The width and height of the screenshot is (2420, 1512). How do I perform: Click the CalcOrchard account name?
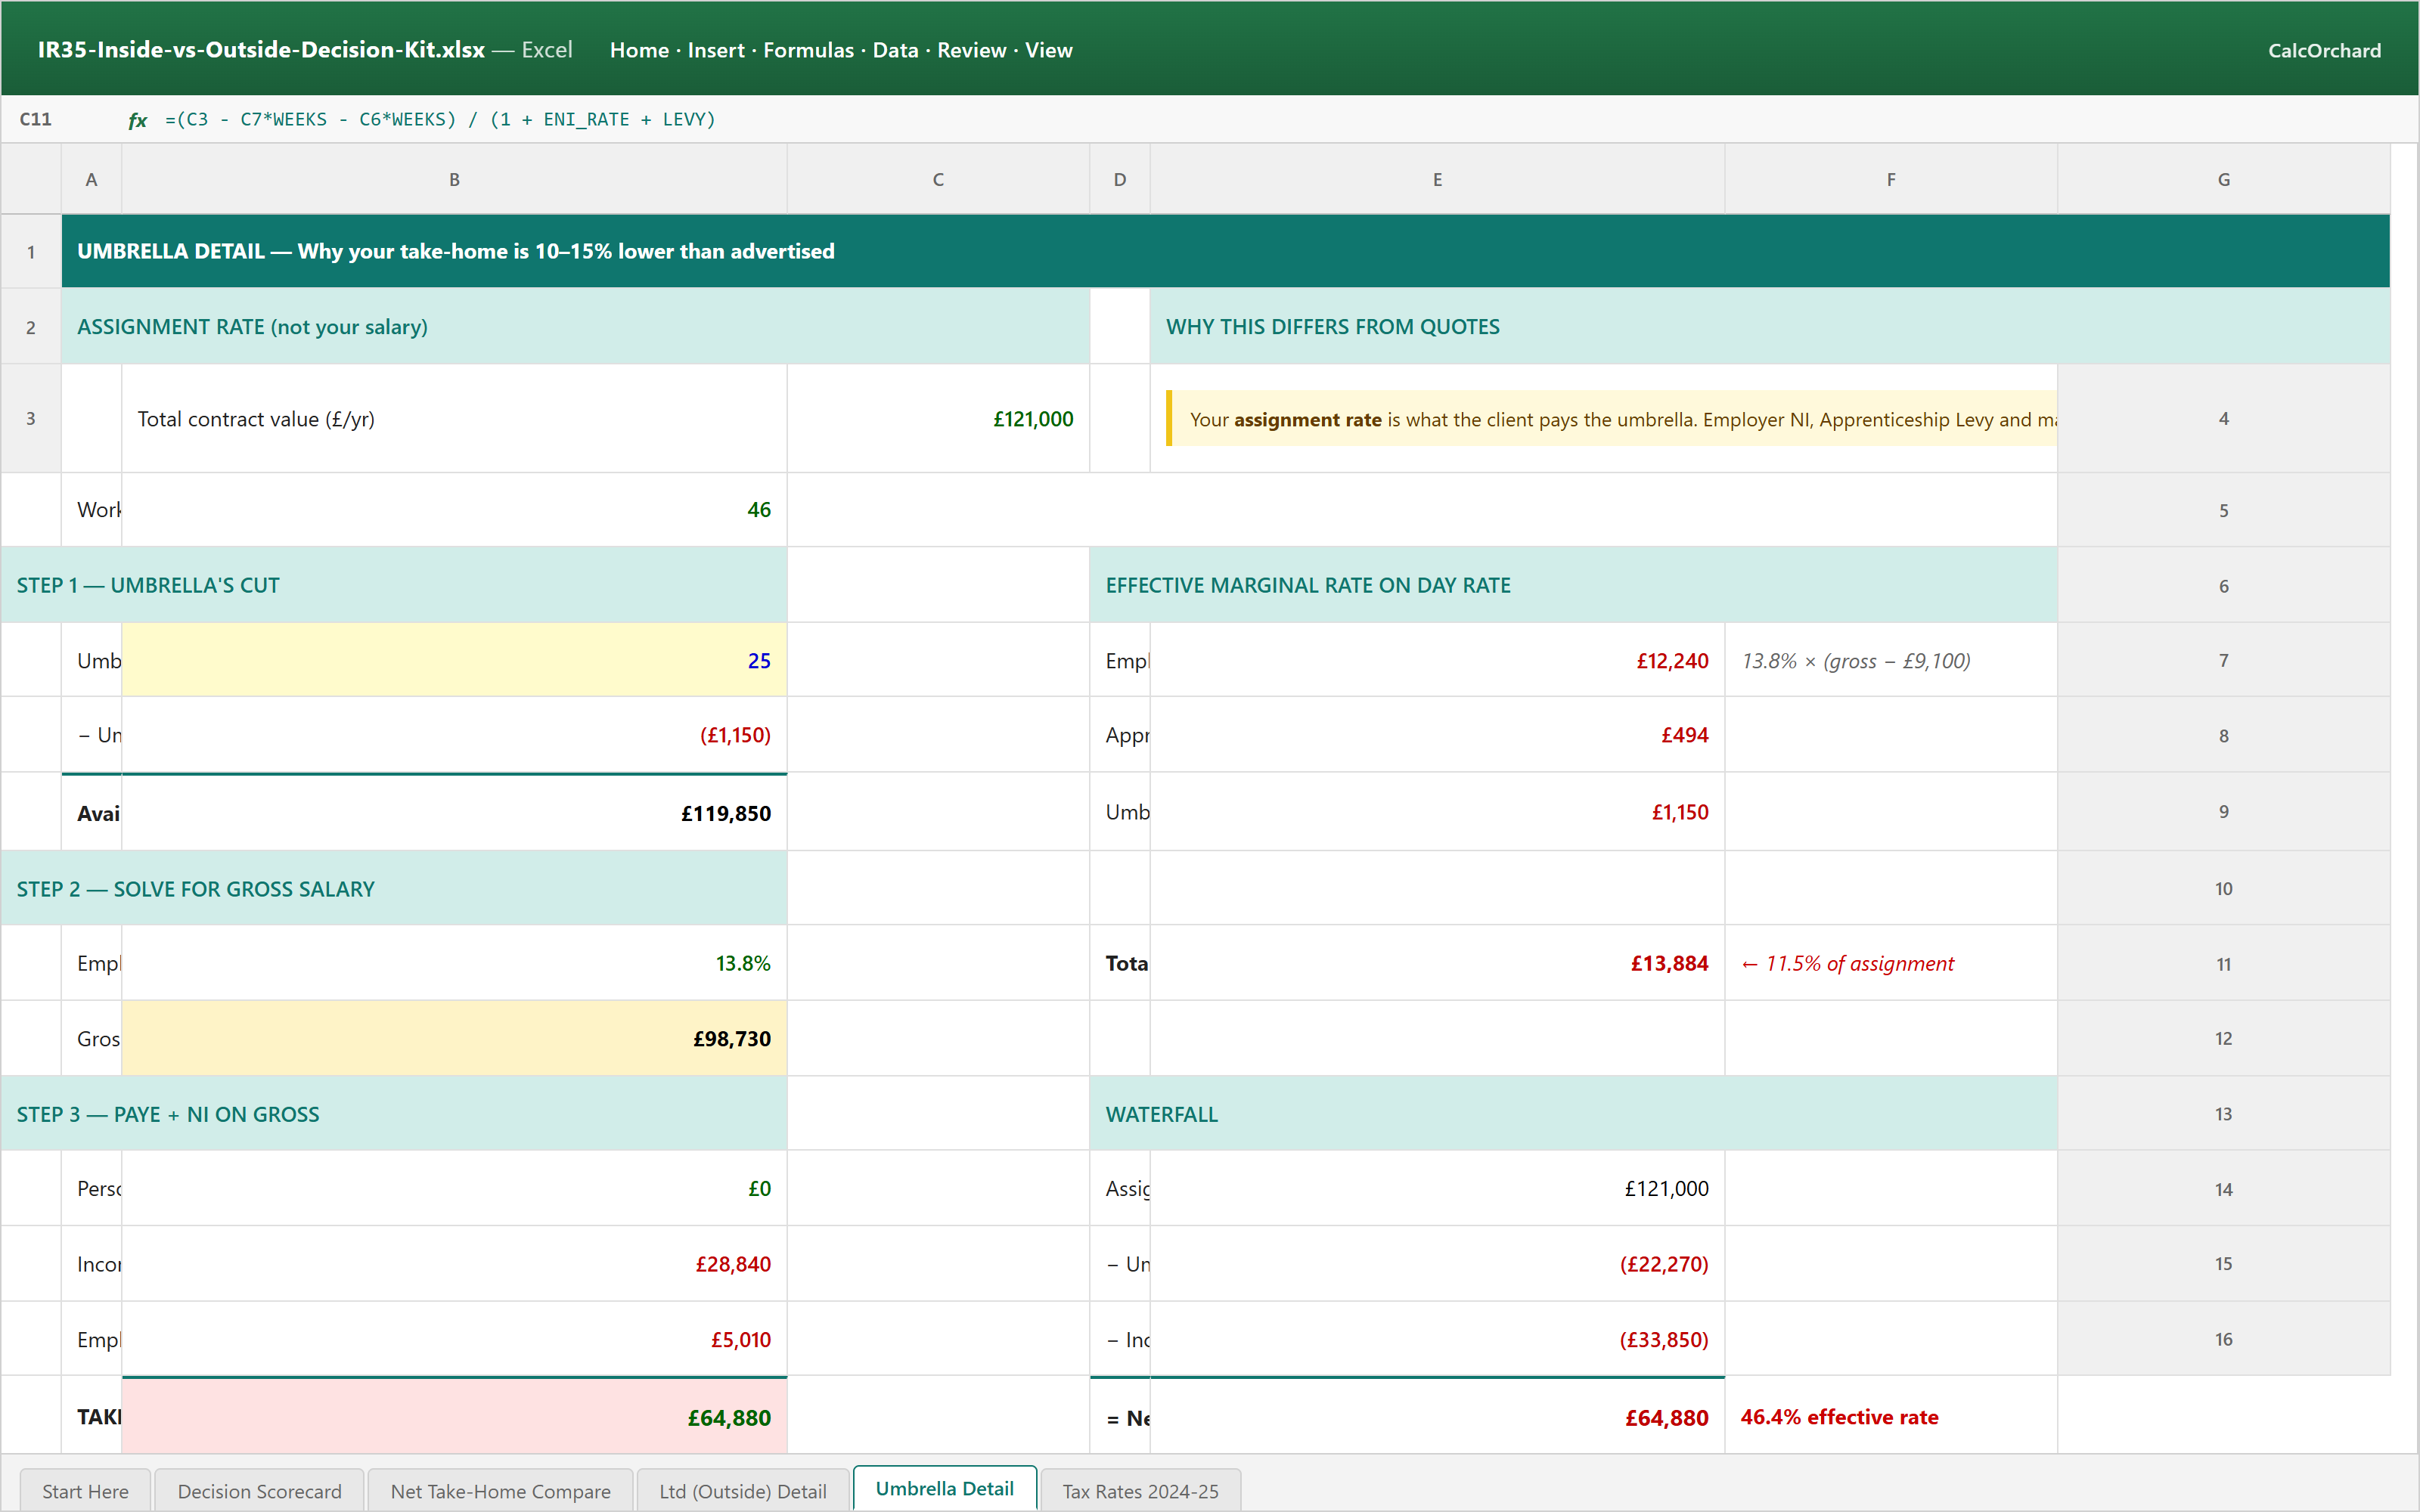[2324, 50]
